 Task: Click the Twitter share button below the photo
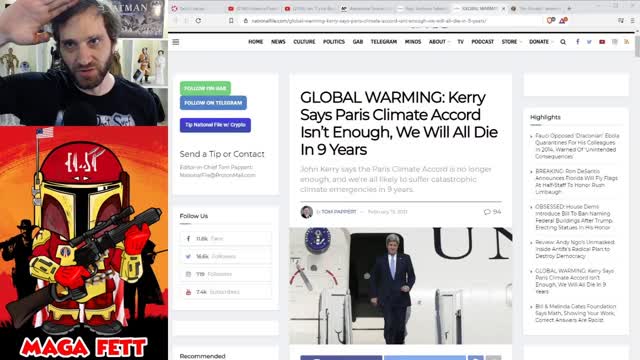click(x=424, y=358)
